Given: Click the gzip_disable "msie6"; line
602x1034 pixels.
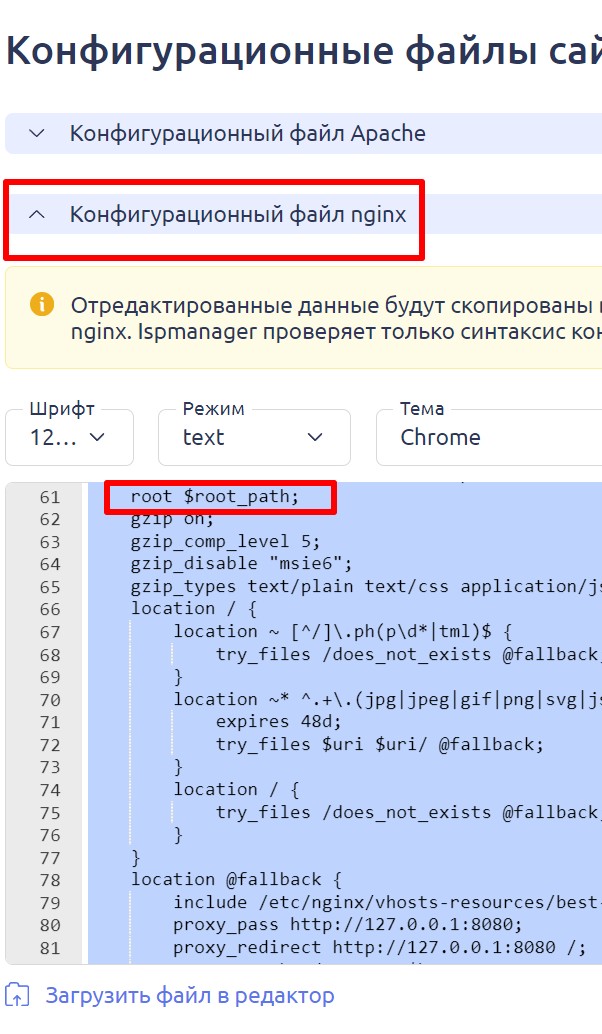Looking at the screenshot, I should pos(241,564).
